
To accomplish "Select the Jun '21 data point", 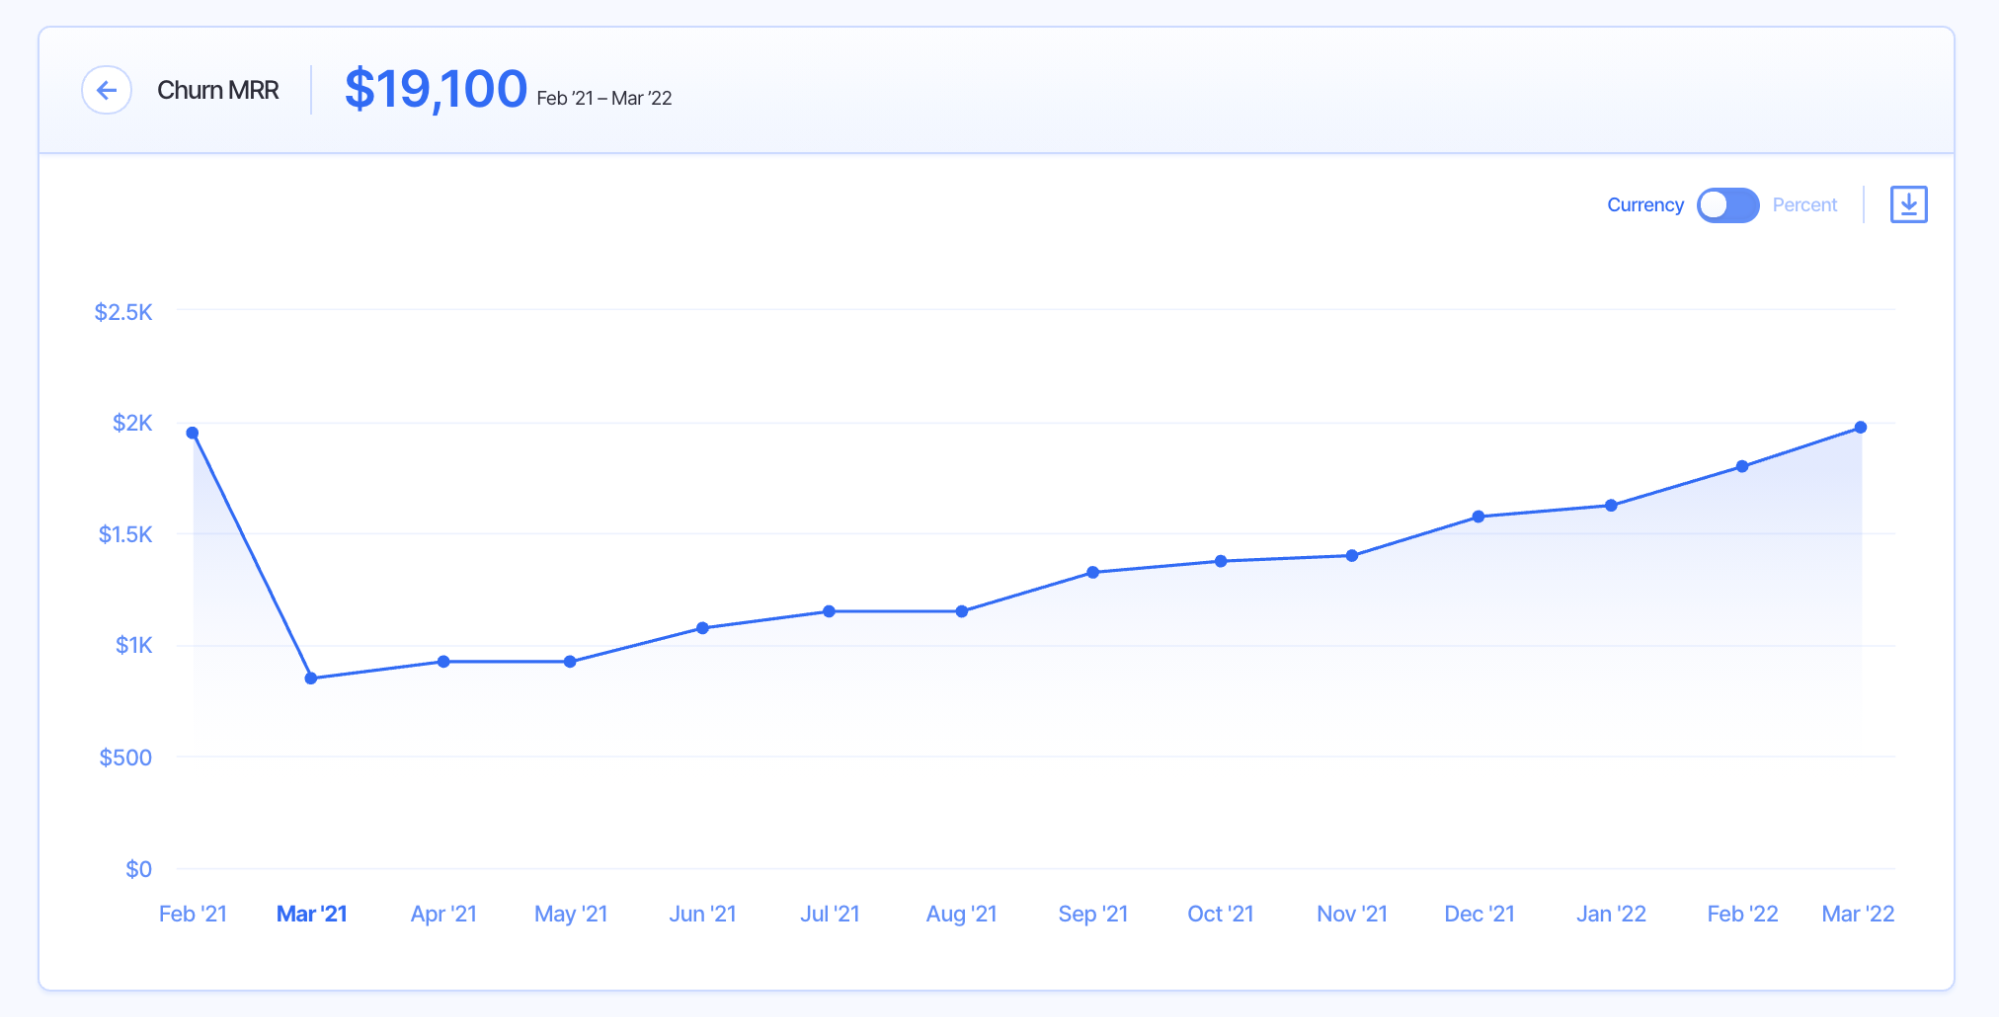I will pyautogui.click(x=703, y=628).
